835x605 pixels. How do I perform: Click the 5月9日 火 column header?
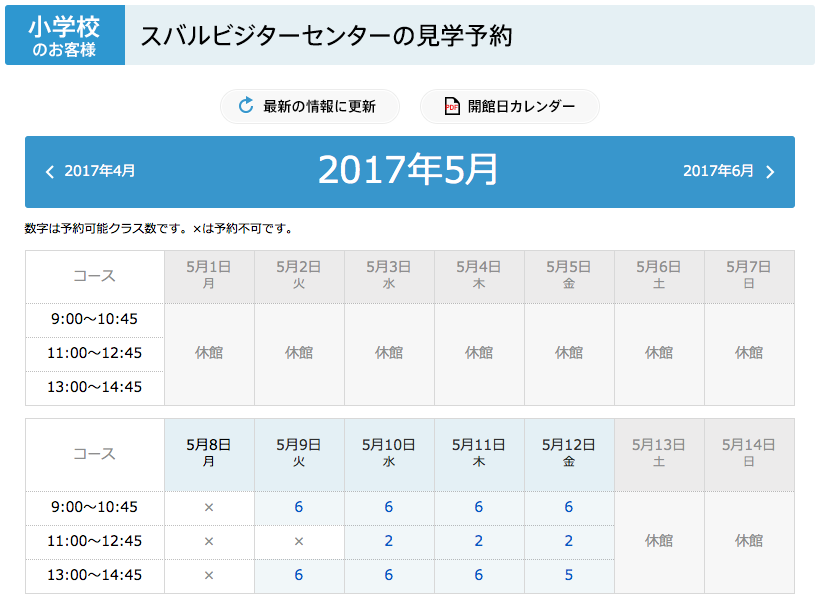[299, 454]
